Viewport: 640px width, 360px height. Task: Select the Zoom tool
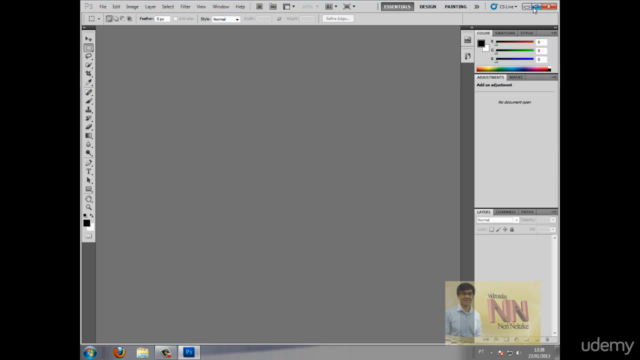(89, 207)
